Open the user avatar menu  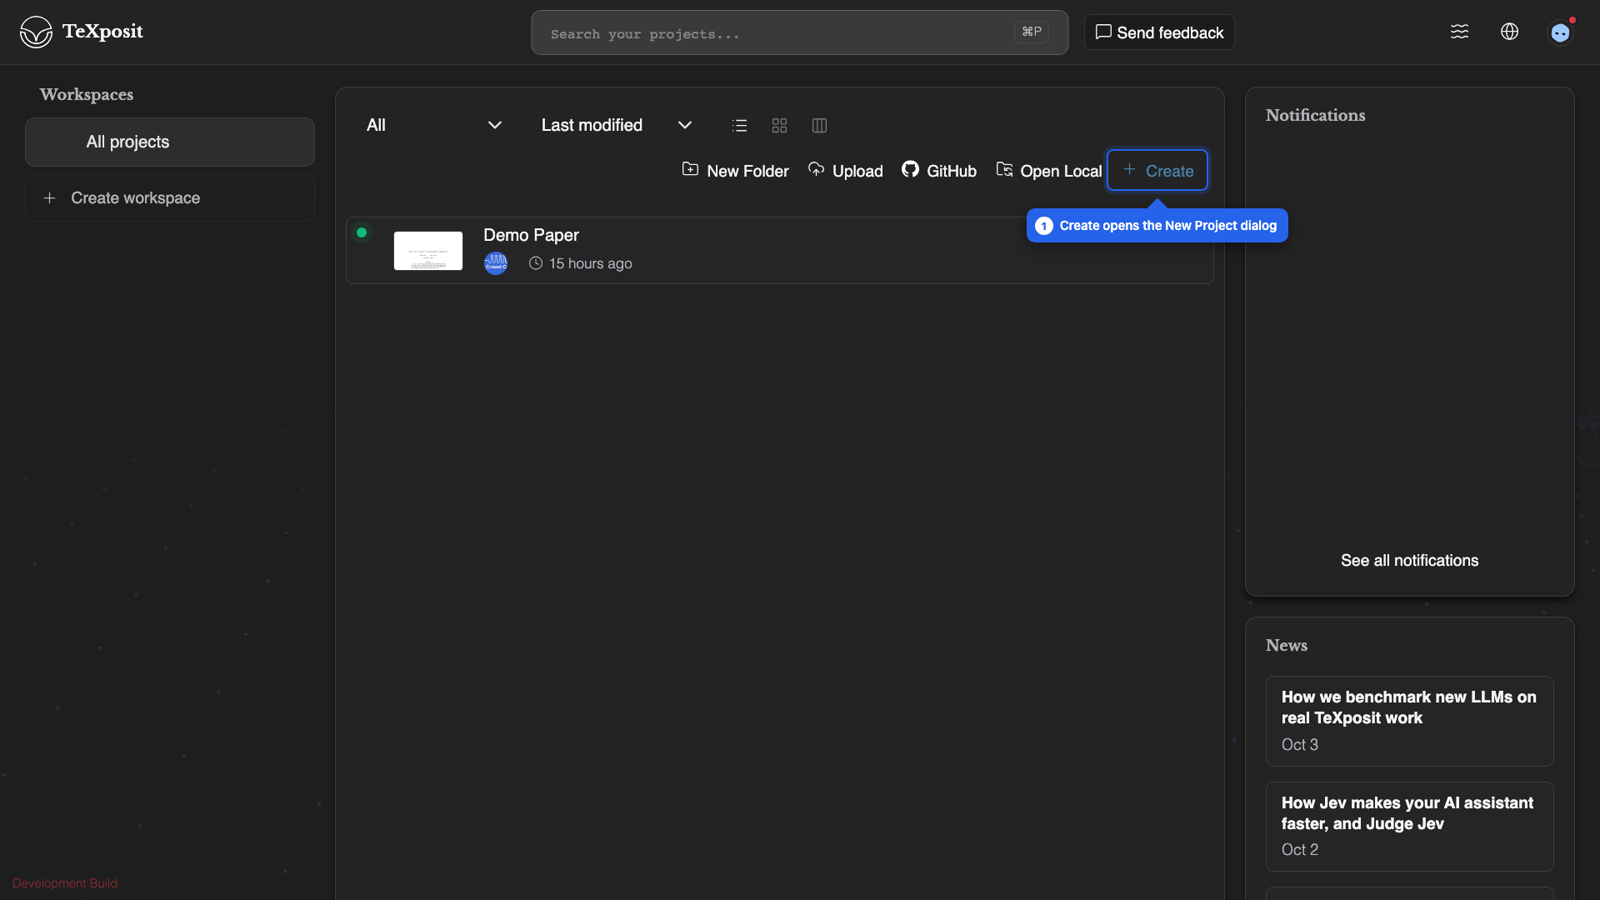point(1560,33)
